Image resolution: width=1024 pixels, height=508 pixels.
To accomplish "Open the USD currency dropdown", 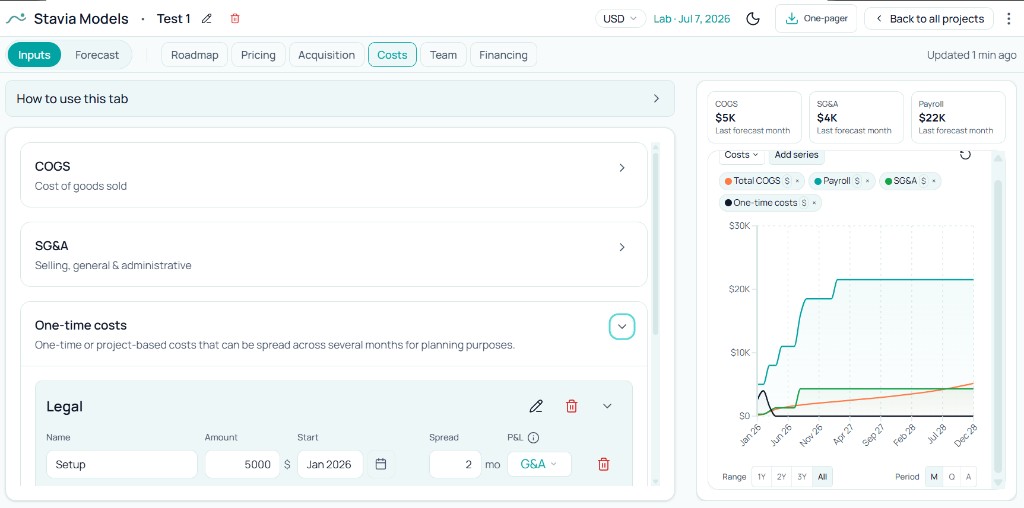I will 620,19.
